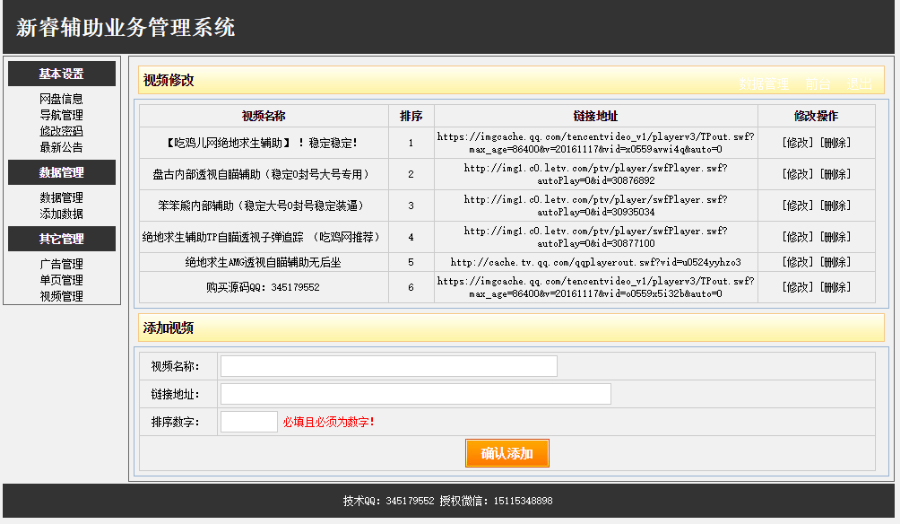Click the imgcache URL with vid=x0559avwi4q

click(x=596, y=143)
